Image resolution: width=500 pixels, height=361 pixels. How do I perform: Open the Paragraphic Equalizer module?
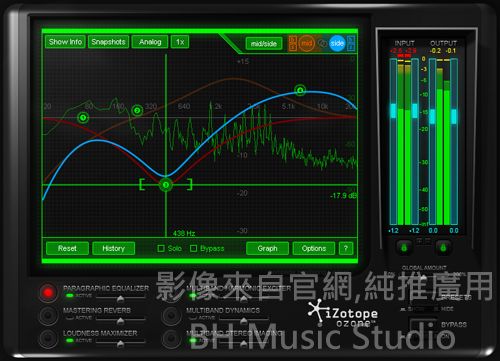(48, 293)
